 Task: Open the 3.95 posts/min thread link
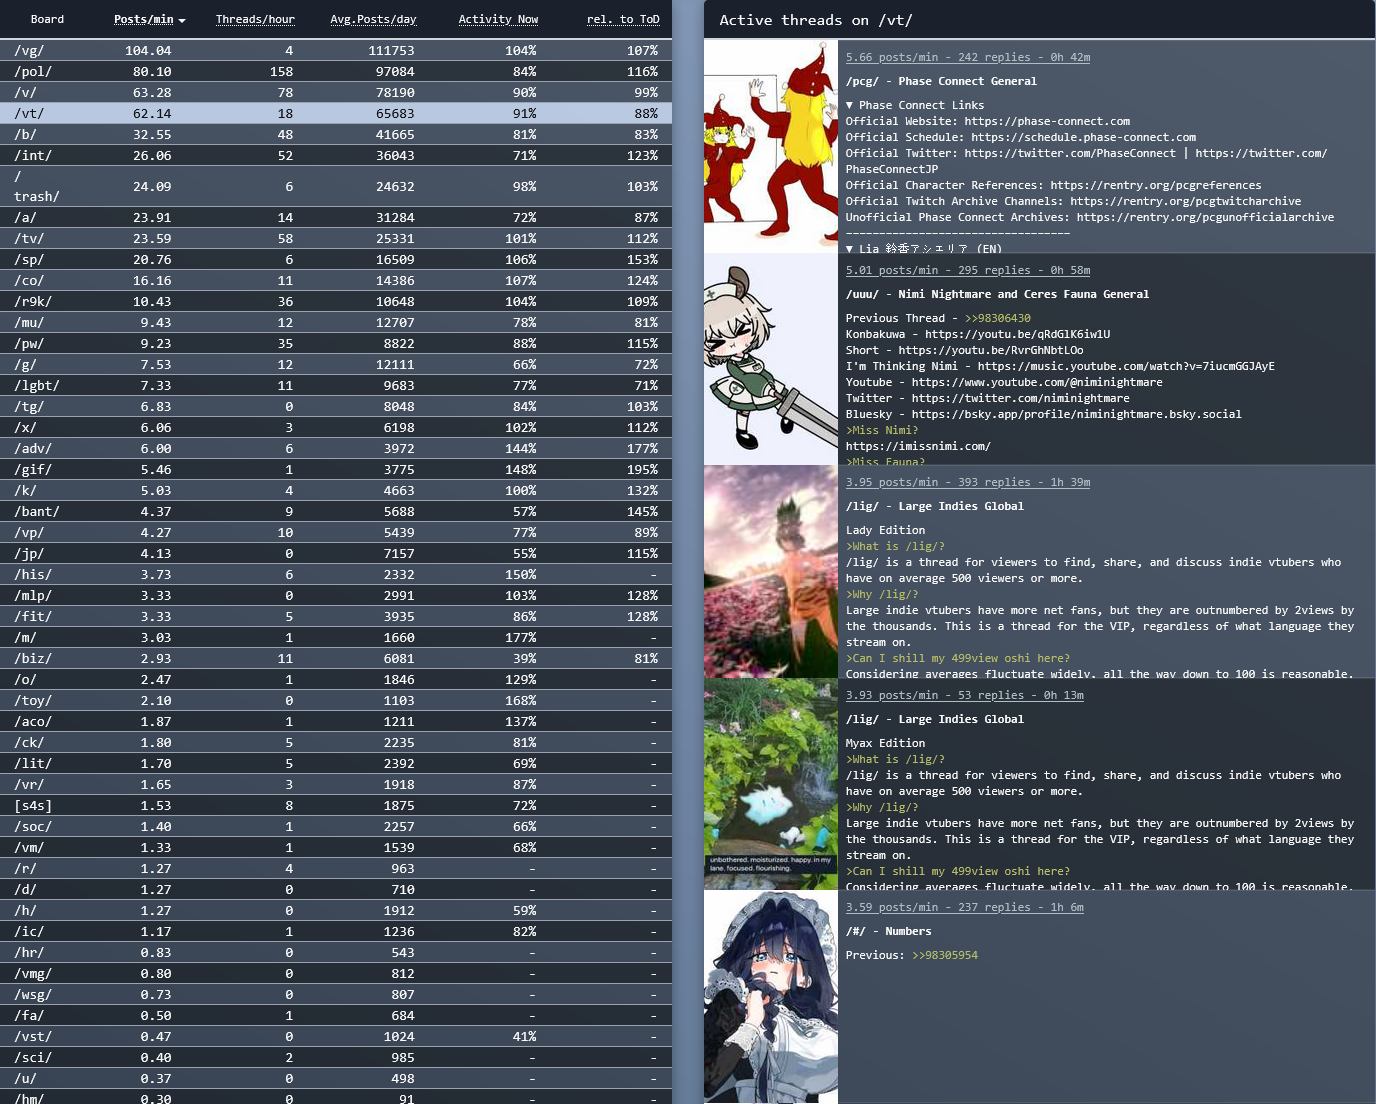[x=968, y=482]
